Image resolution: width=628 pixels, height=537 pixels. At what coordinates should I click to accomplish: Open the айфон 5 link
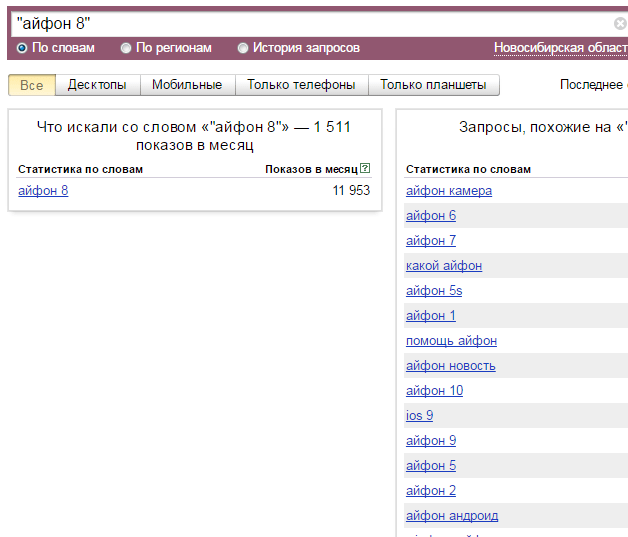tap(431, 465)
